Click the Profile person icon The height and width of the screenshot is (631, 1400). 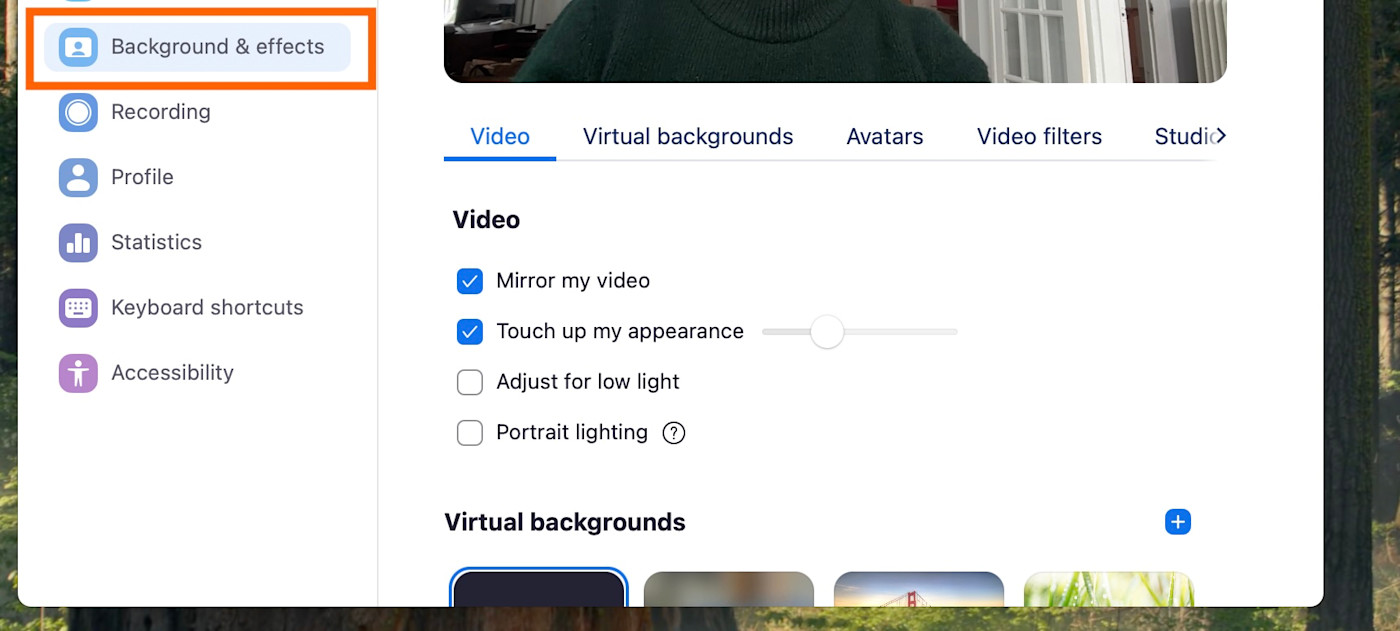click(78, 177)
